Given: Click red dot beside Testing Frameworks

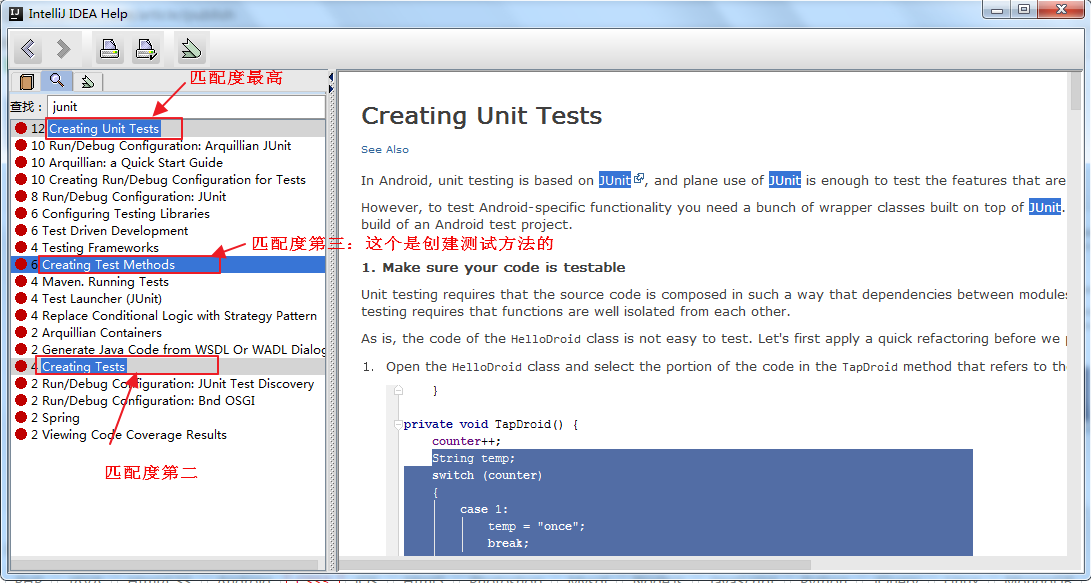Looking at the screenshot, I should [x=21, y=247].
